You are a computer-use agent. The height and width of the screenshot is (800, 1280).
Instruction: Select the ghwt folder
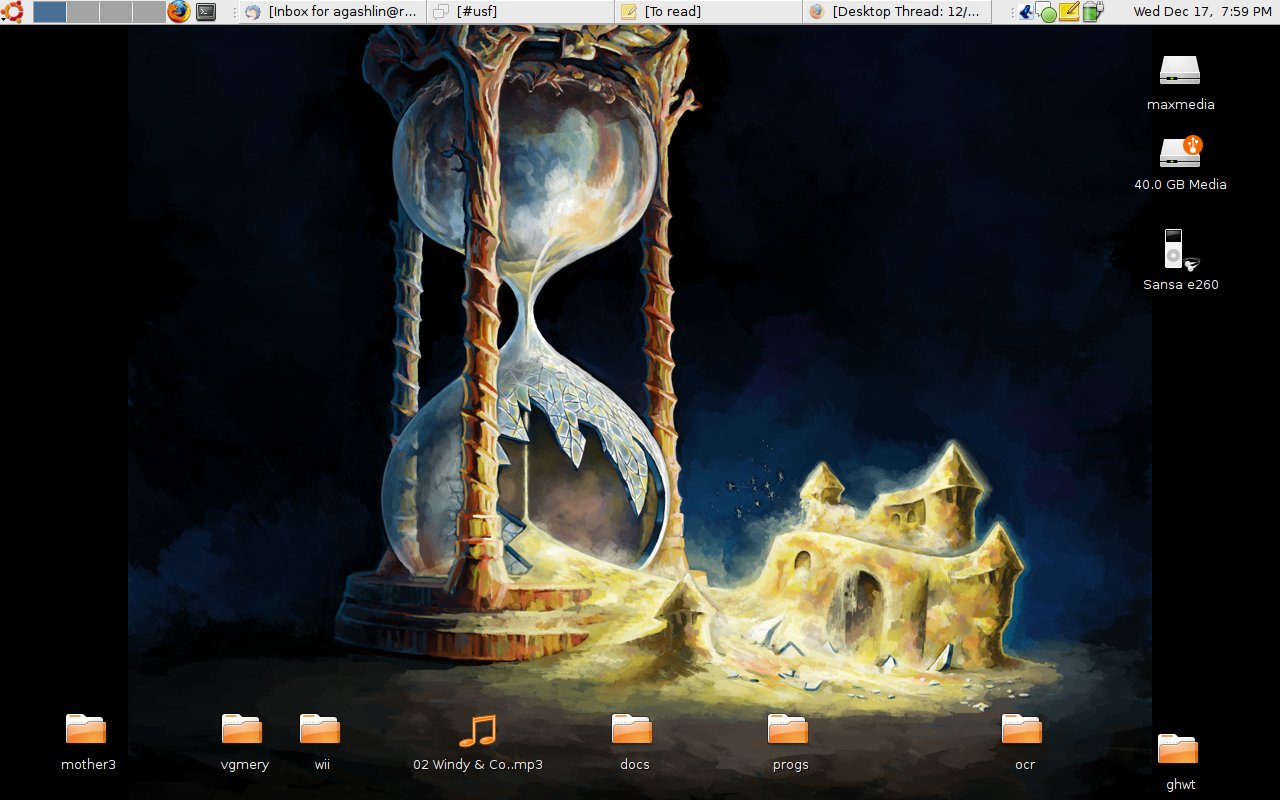click(1180, 762)
